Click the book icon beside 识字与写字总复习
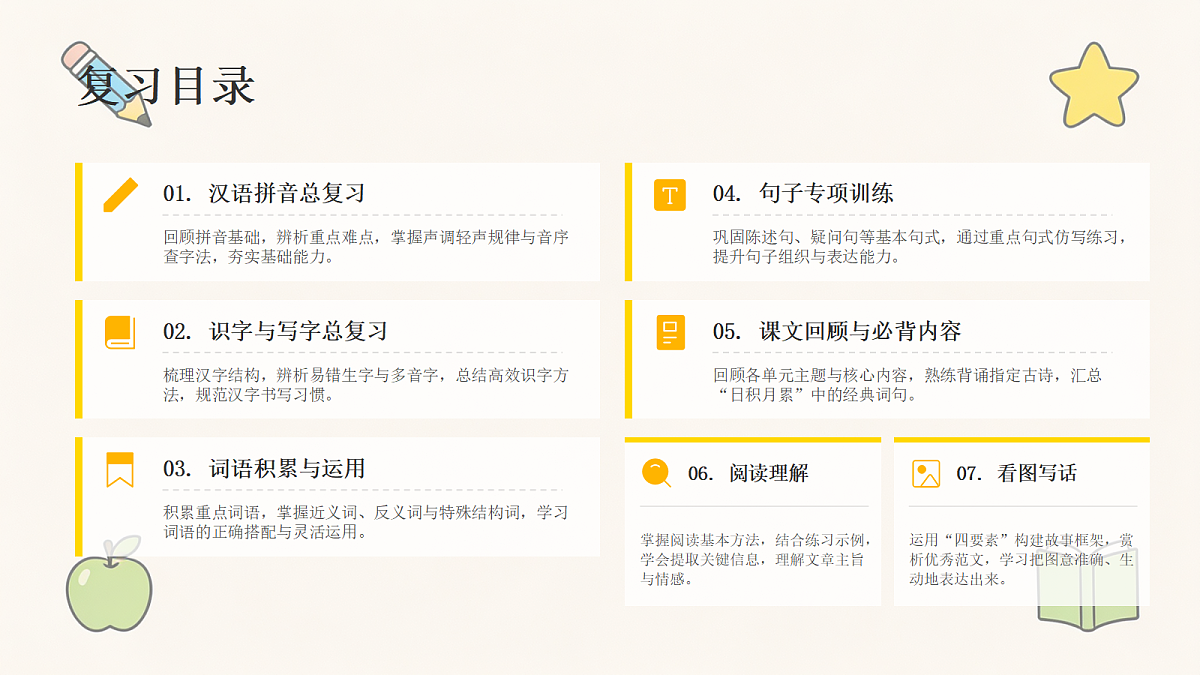 120,332
